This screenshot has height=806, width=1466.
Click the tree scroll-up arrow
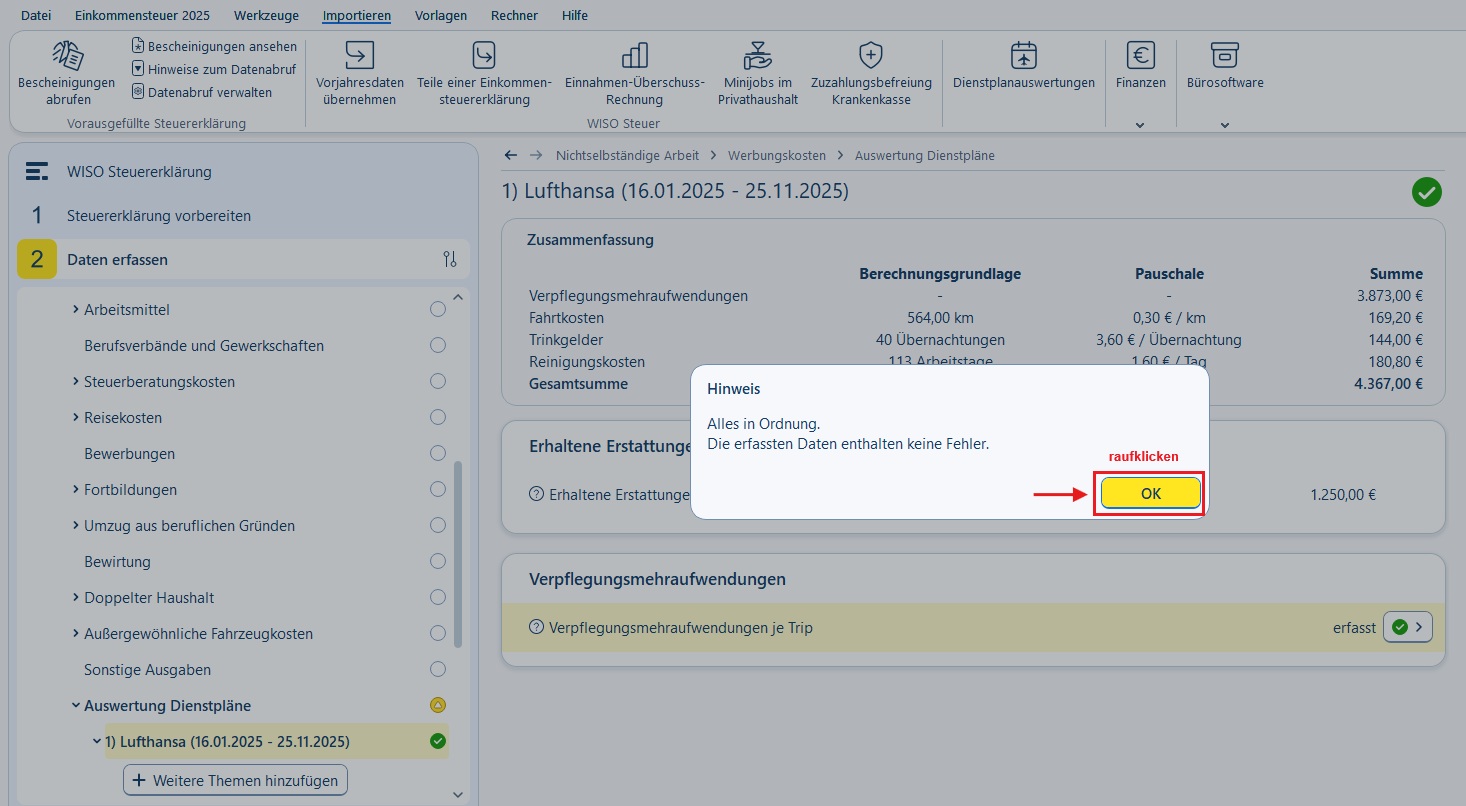458,297
